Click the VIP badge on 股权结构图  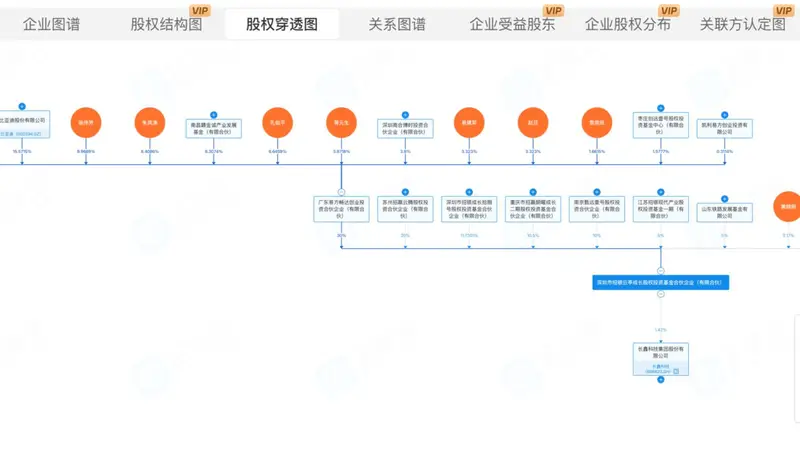(x=199, y=11)
